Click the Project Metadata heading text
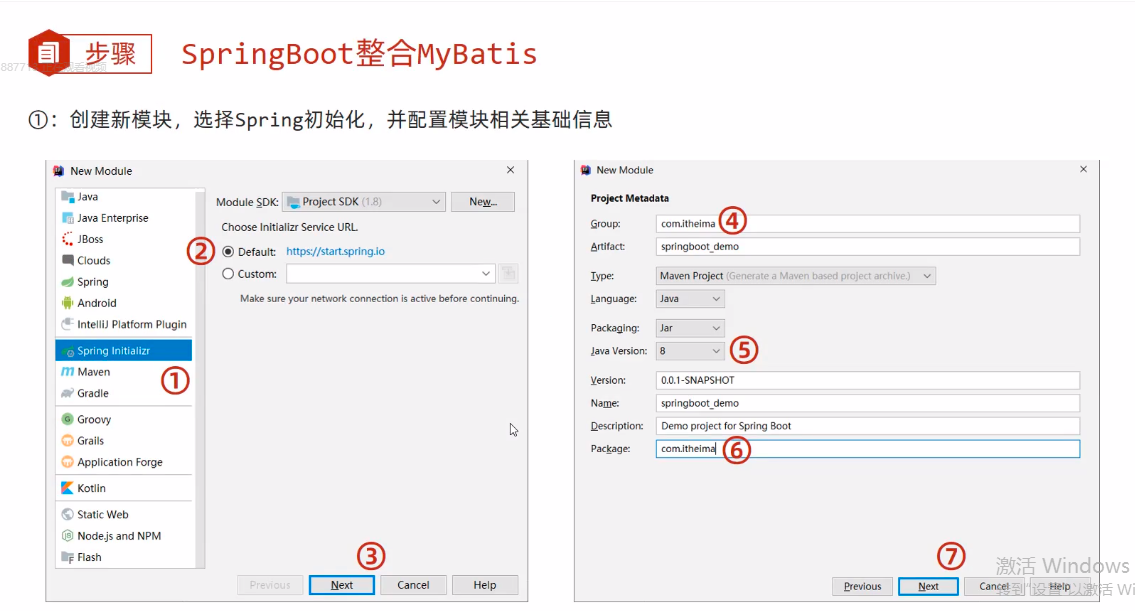The image size is (1135, 611). click(630, 198)
